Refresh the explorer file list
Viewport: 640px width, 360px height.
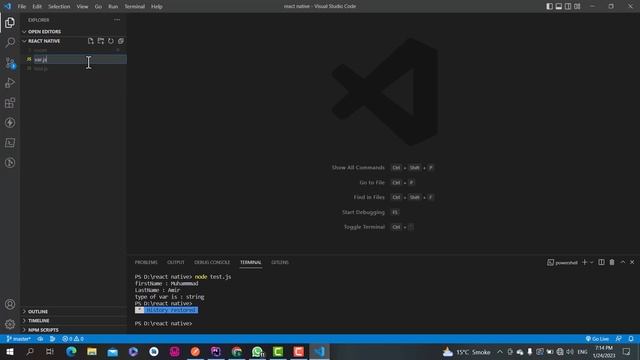(x=111, y=41)
